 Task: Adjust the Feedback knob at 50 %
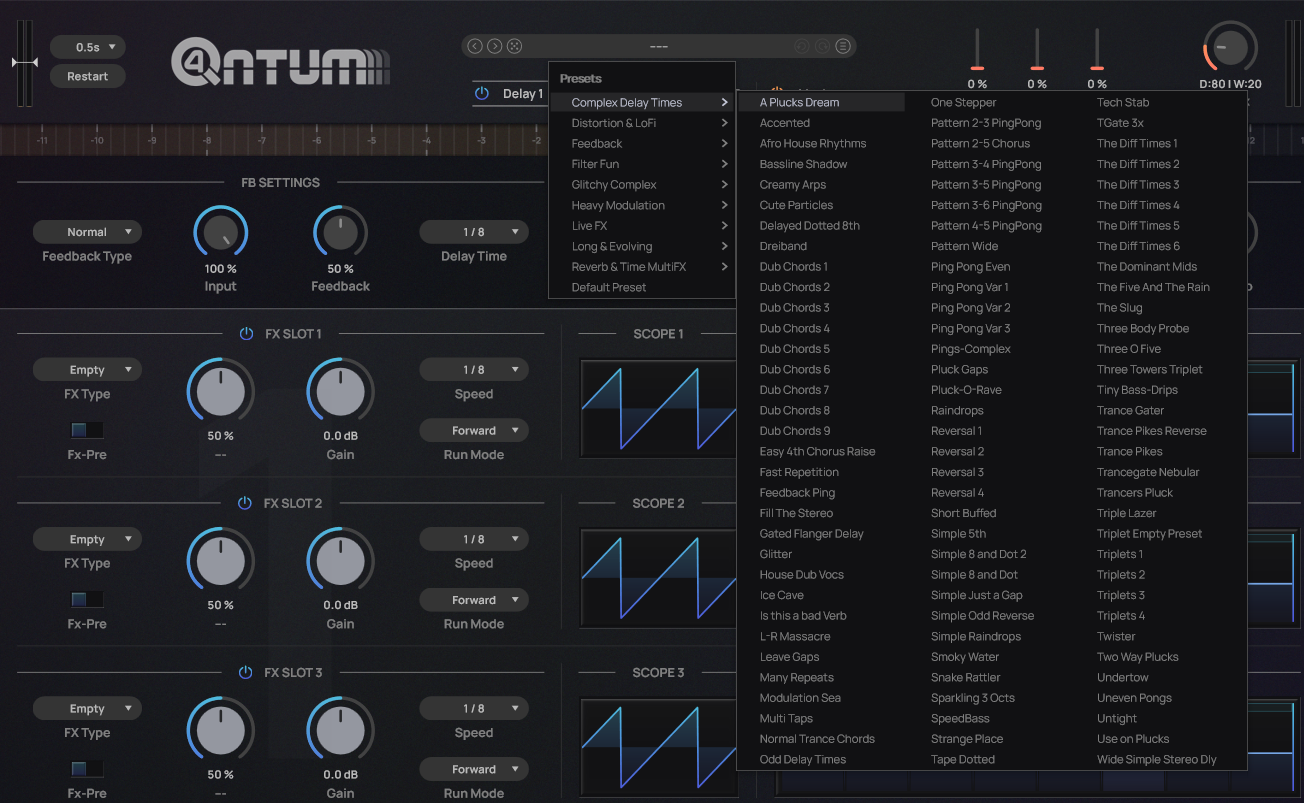[x=340, y=232]
